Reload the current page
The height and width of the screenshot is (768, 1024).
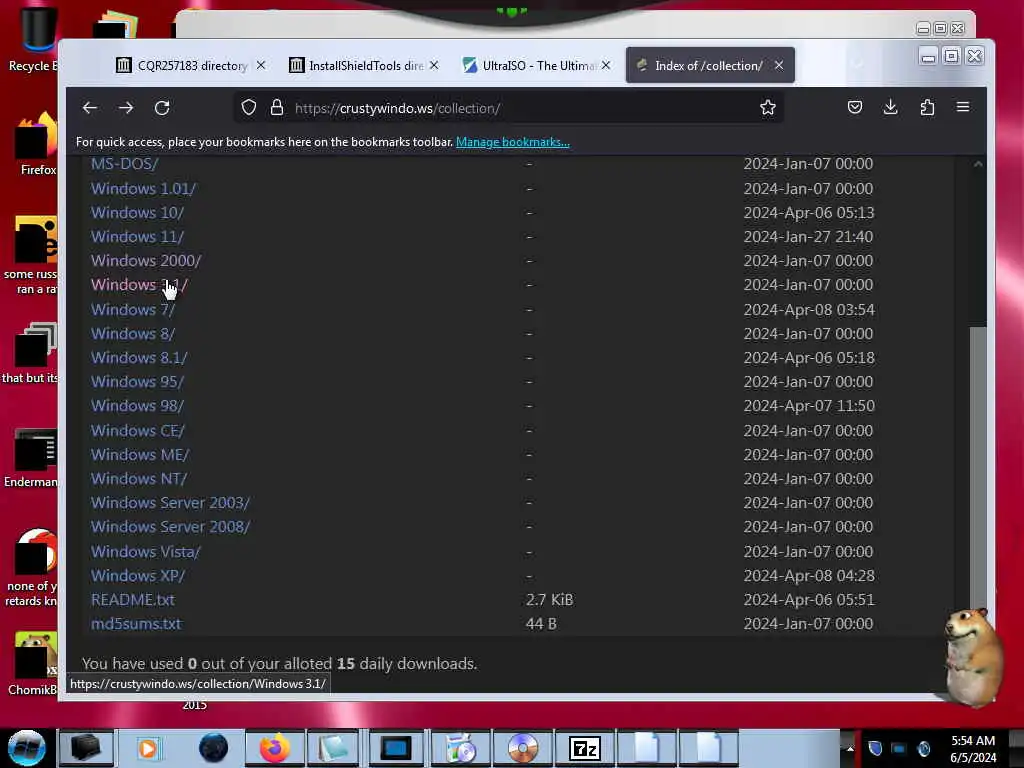pos(162,108)
